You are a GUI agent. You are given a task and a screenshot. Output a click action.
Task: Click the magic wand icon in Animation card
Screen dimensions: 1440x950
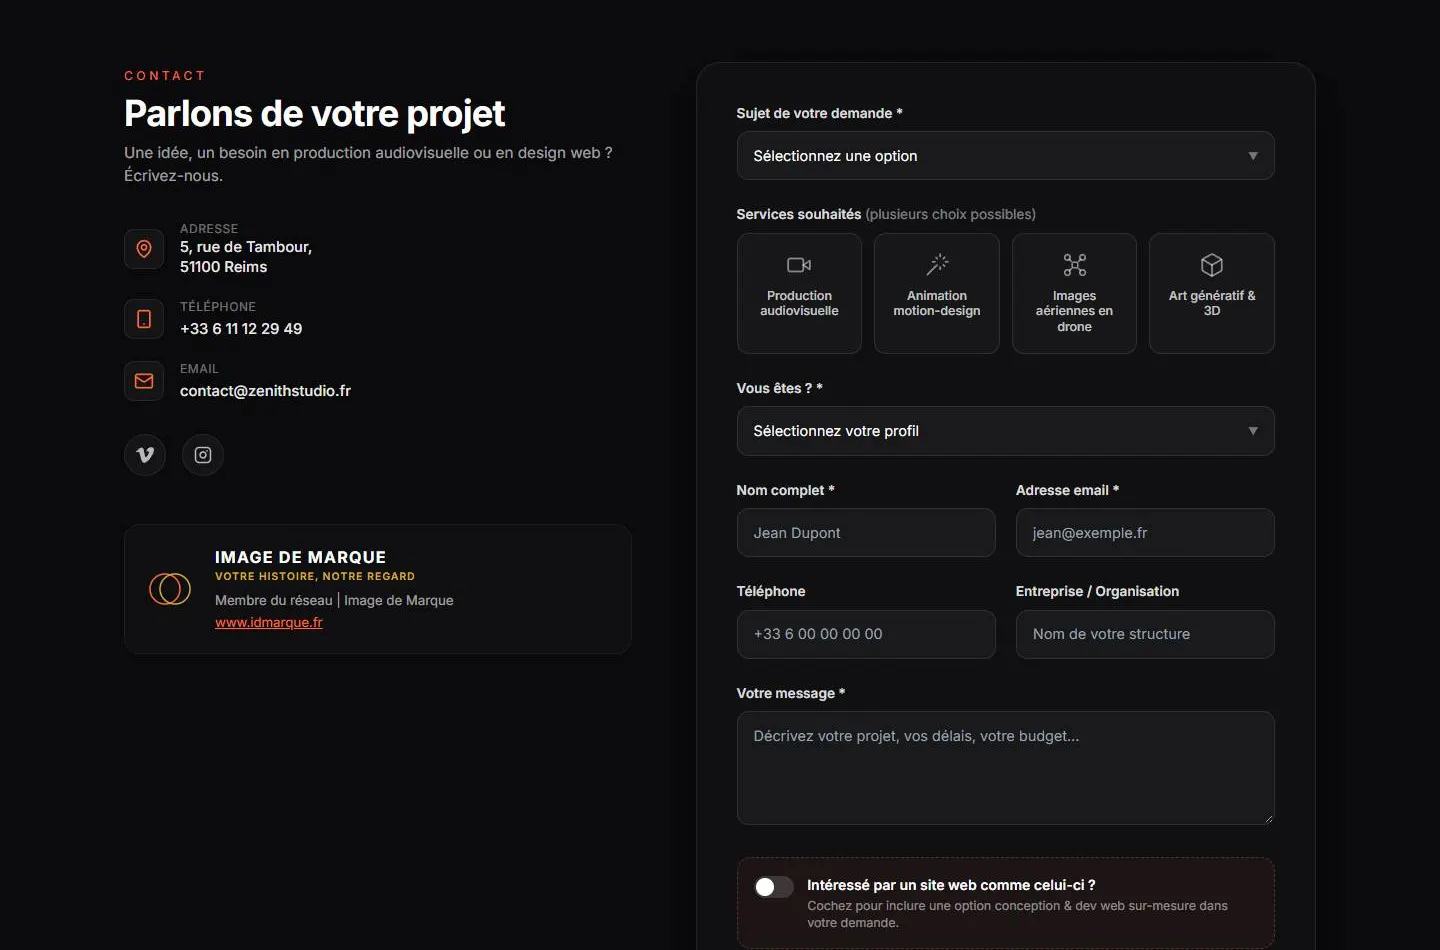click(x=937, y=265)
